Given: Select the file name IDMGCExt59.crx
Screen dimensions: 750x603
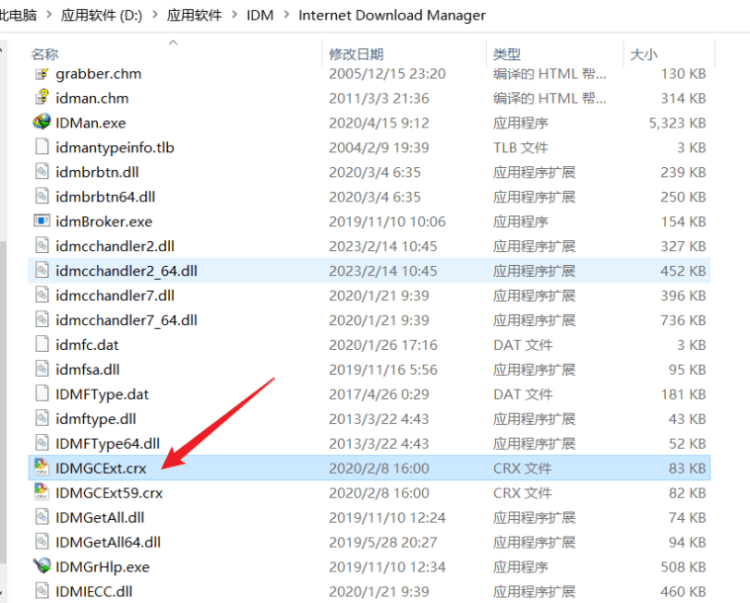Looking at the screenshot, I should [109, 493].
